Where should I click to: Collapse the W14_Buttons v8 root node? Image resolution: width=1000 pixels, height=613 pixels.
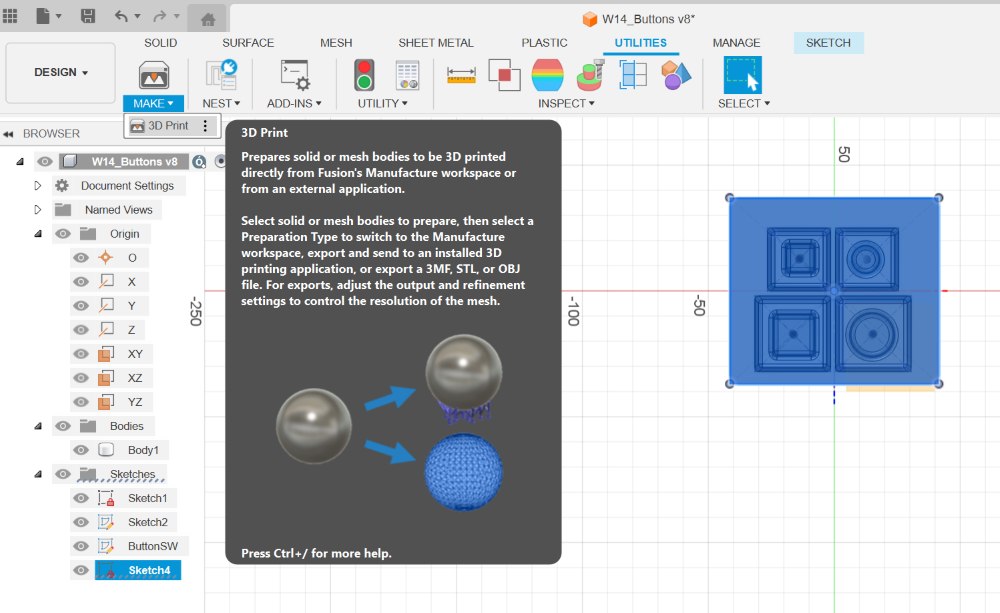(x=20, y=162)
